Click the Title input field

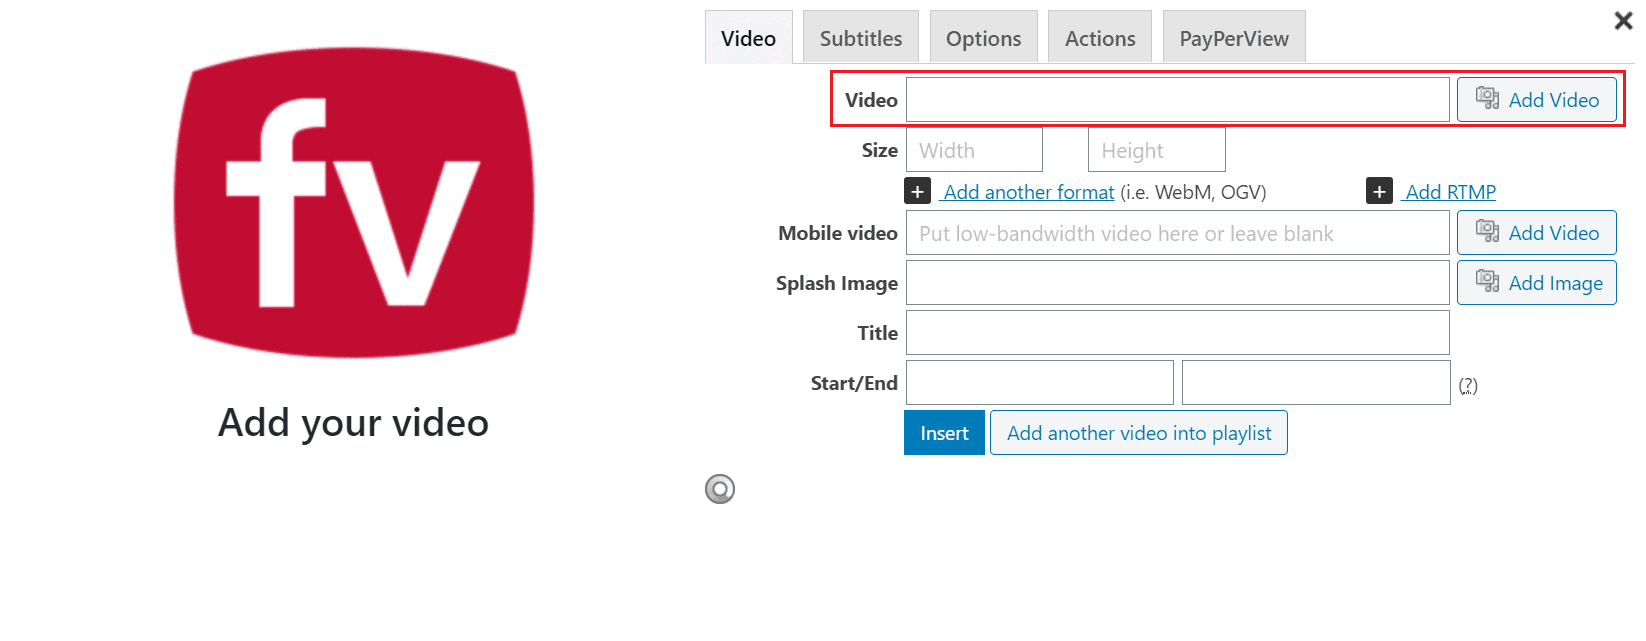[x=1178, y=333]
